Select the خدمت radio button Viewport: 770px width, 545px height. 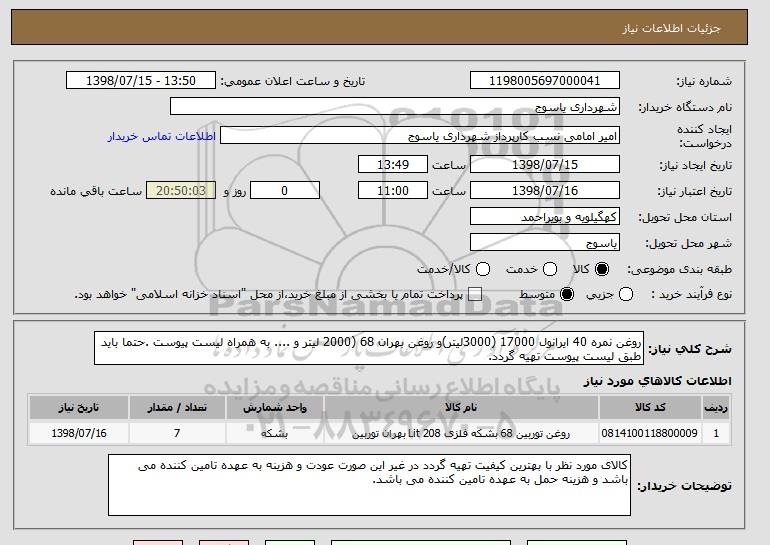point(550,269)
